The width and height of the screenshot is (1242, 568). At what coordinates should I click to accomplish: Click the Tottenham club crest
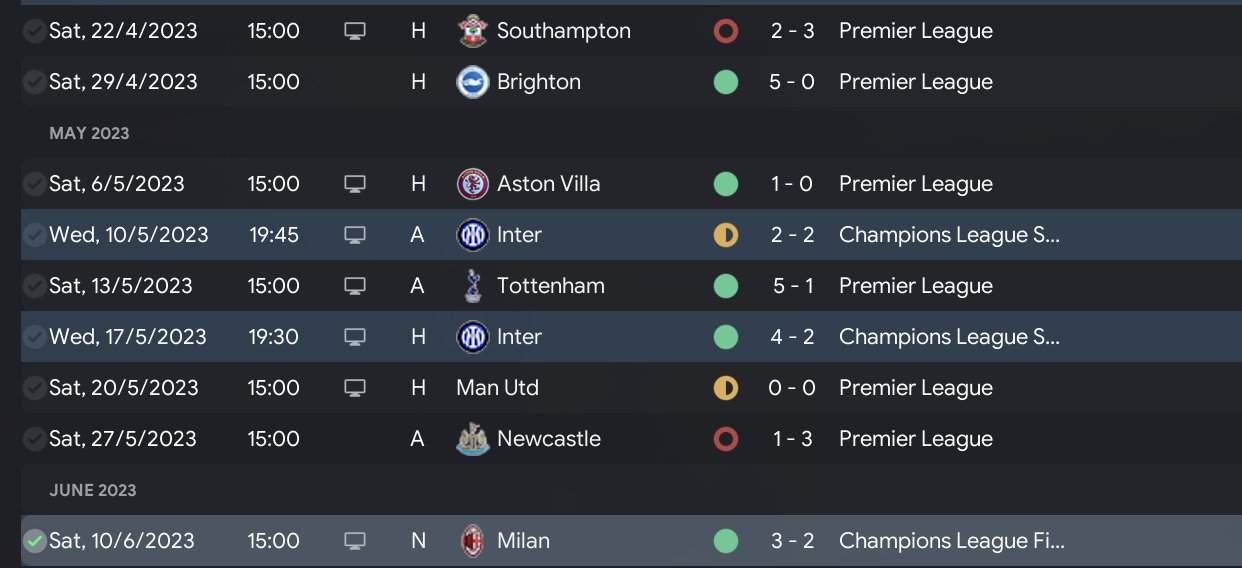point(472,286)
